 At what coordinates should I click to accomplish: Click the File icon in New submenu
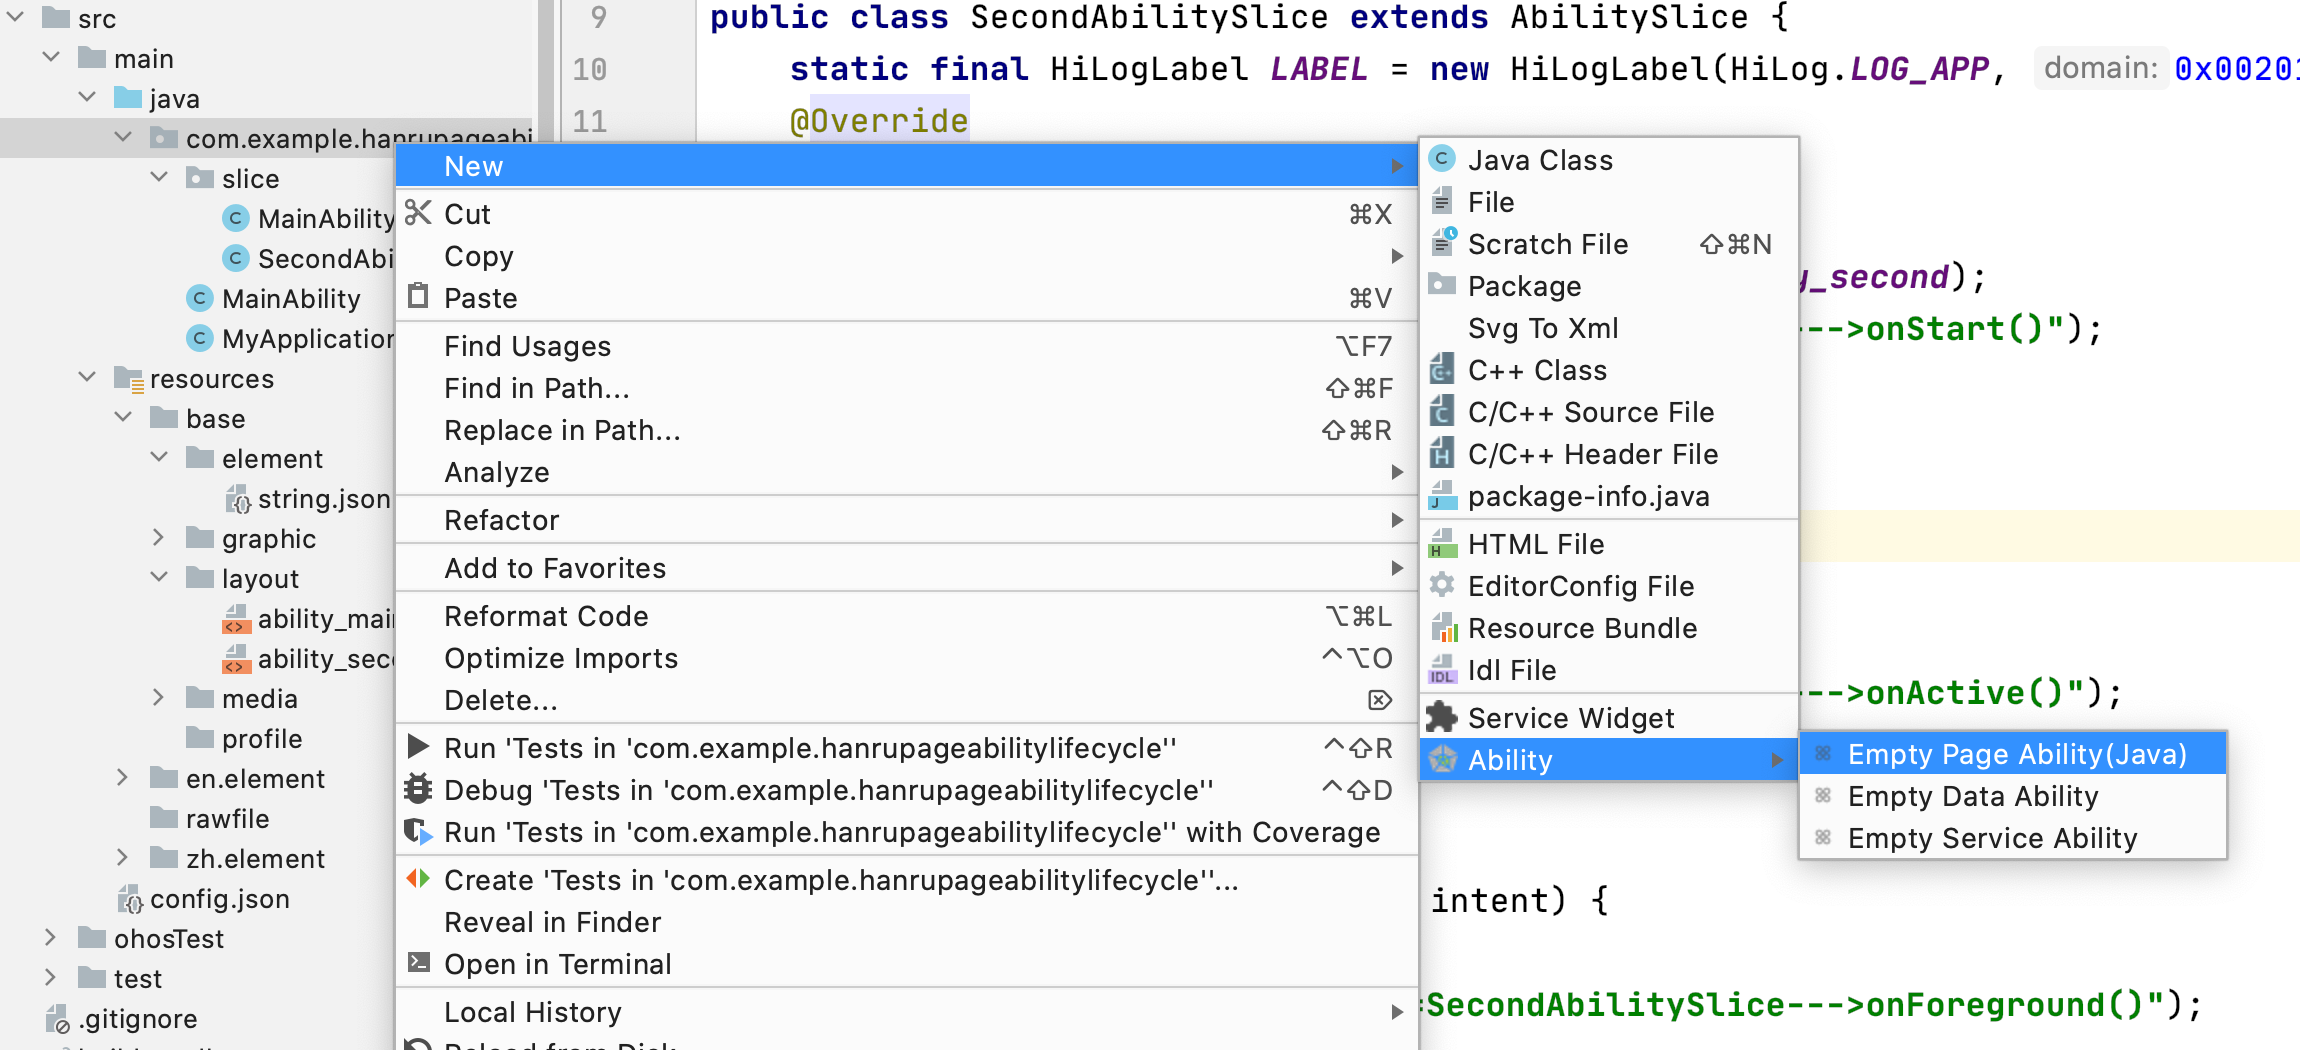pyautogui.click(x=1442, y=202)
